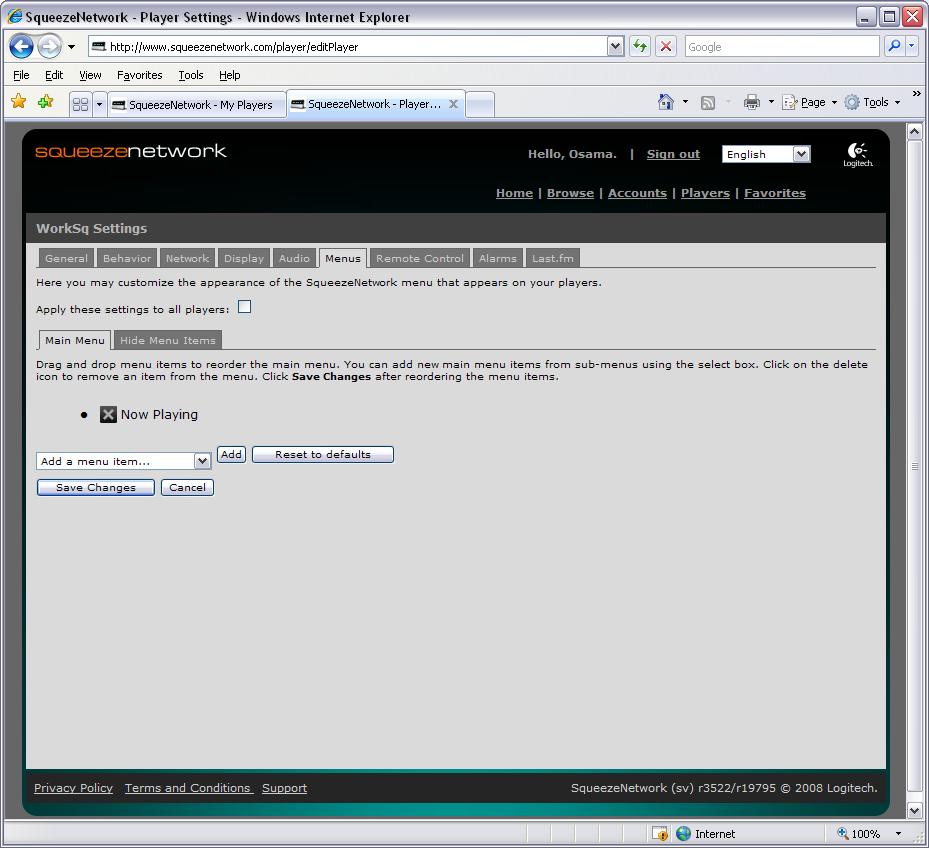Click the browser Back arrow button
The height and width of the screenshot is (848, 929).
[x=22, y=47]
